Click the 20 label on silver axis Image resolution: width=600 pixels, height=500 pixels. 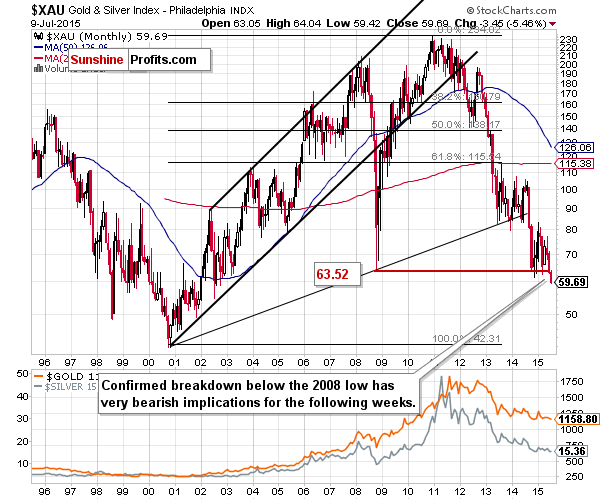23,442
